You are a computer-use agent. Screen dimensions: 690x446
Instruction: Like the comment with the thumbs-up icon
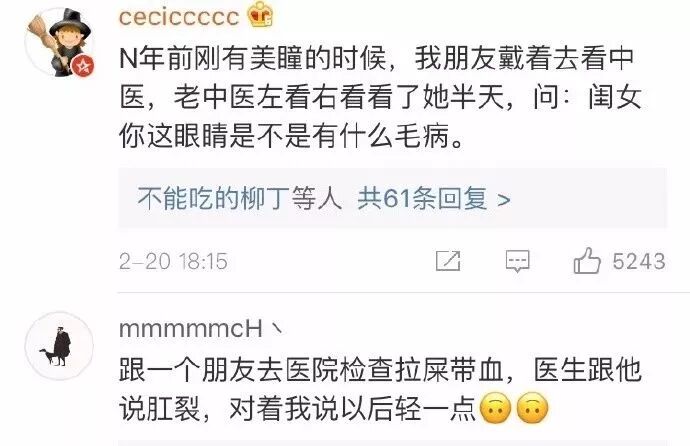point(587,260)
